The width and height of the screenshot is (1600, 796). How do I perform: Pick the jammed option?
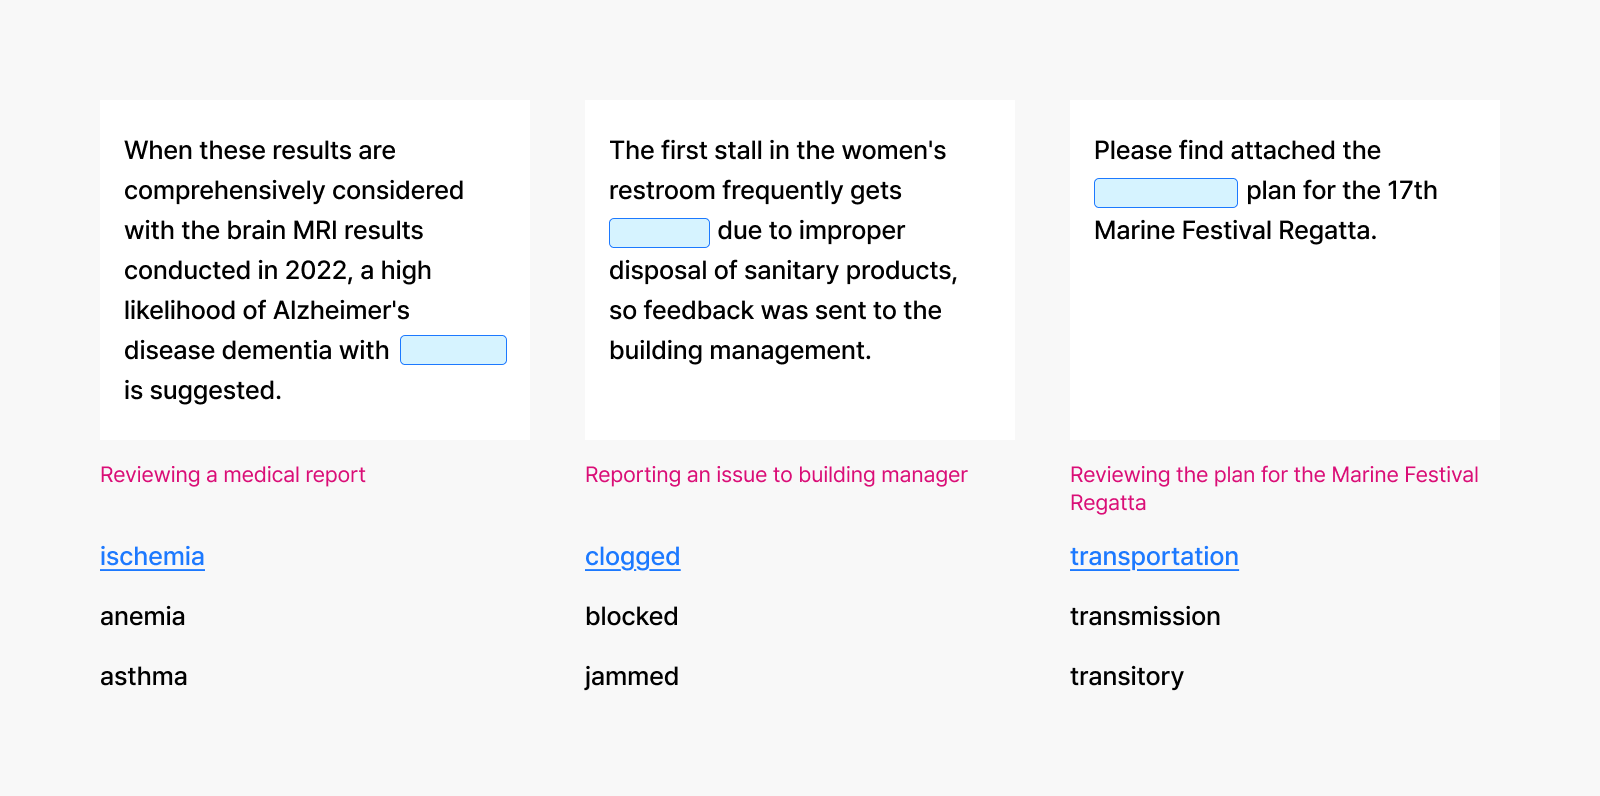point(631,676)
